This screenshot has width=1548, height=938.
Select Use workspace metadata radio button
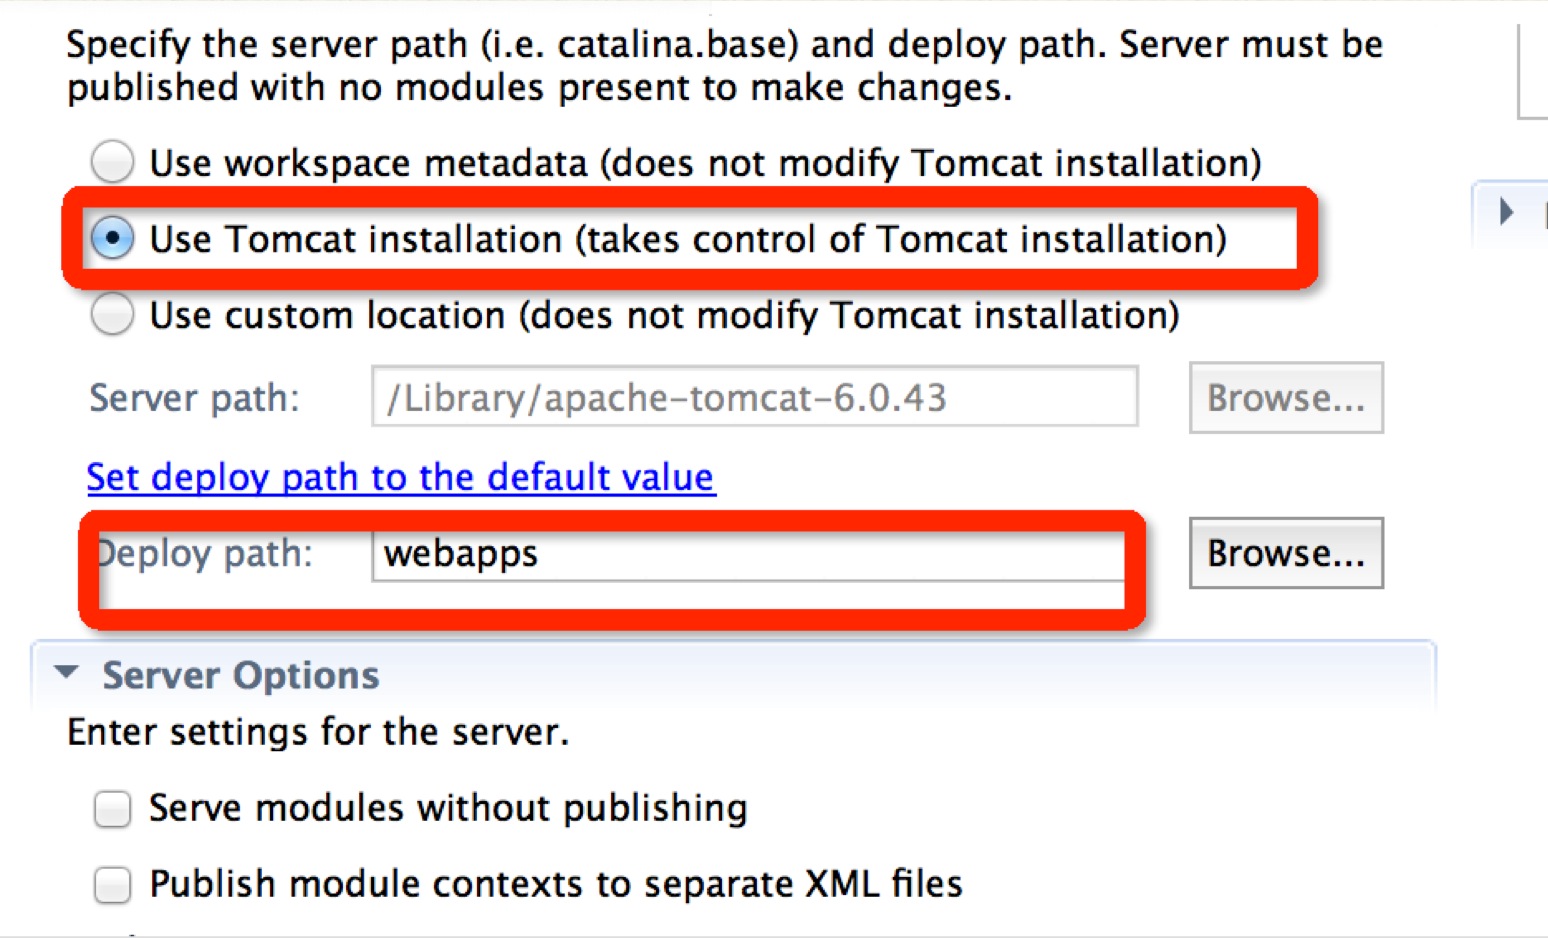coord(112,162)
